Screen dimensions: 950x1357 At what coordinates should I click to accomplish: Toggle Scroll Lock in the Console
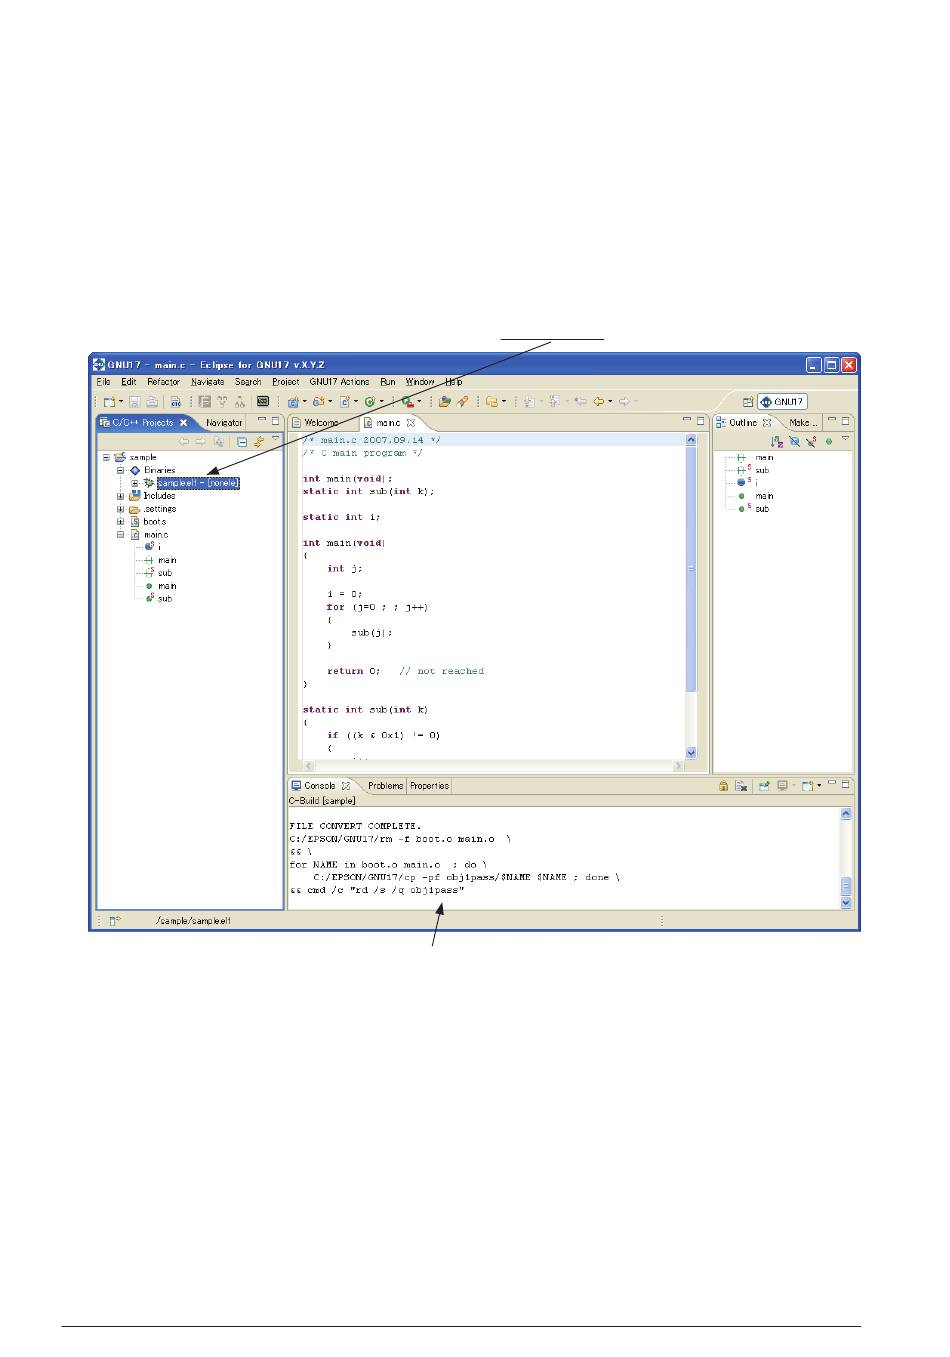723,786
